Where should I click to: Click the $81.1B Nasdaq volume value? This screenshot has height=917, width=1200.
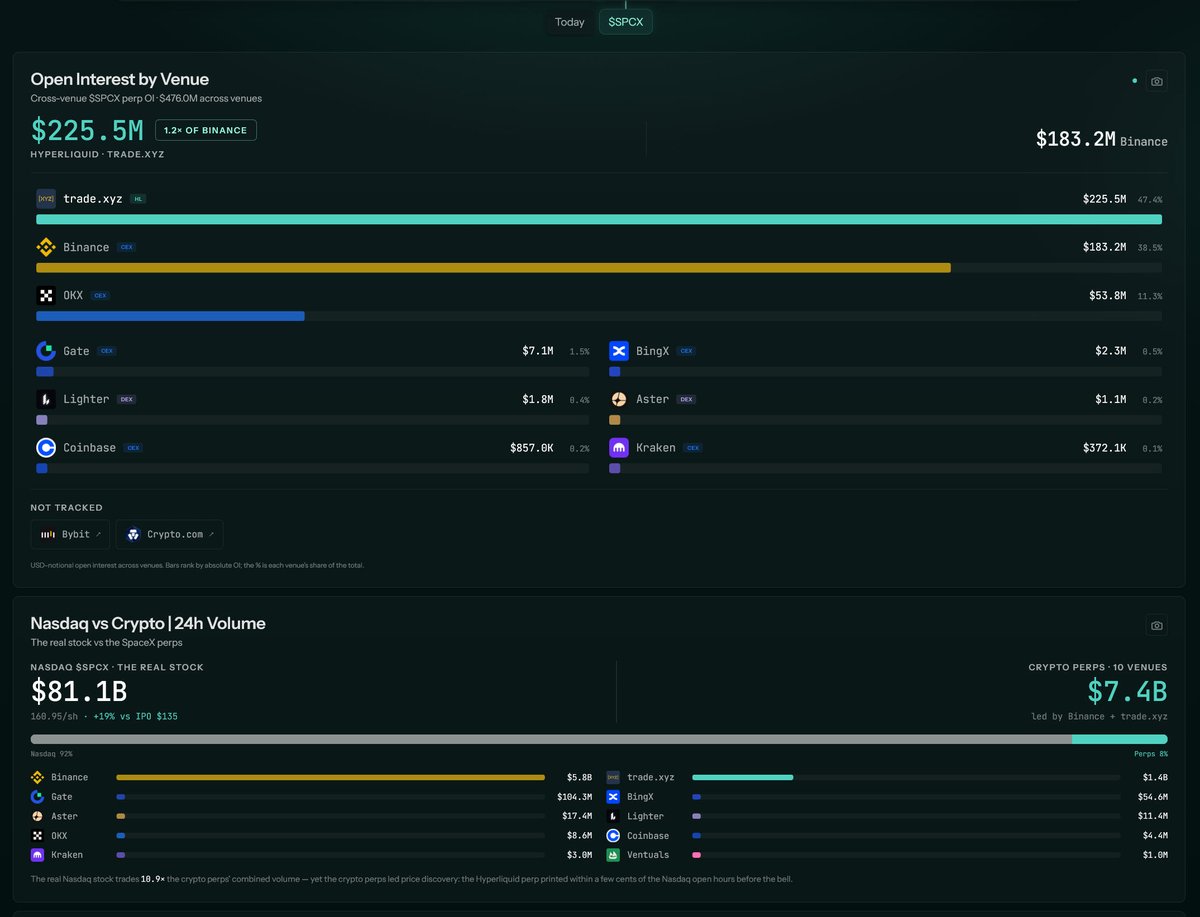(x=79, y=691)
